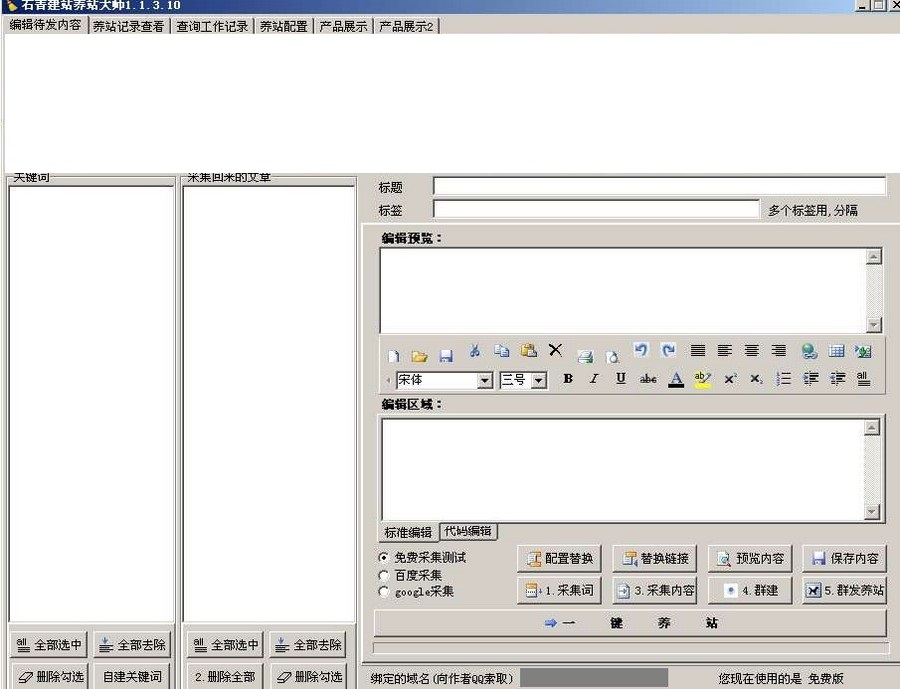
Task: Click the 保存内容 button
Action: [845, 558]
